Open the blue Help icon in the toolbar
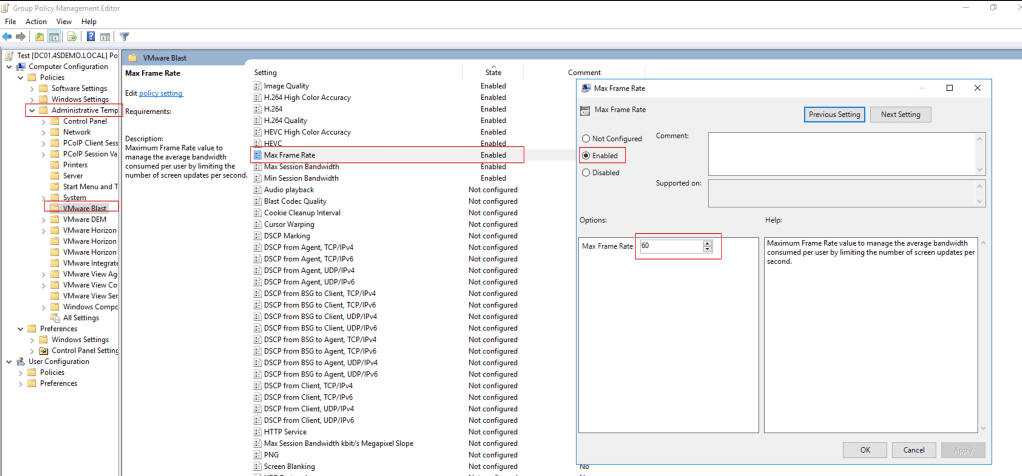Image resolution: width=1022 pixels, height=476 pixels. (90, 37)
